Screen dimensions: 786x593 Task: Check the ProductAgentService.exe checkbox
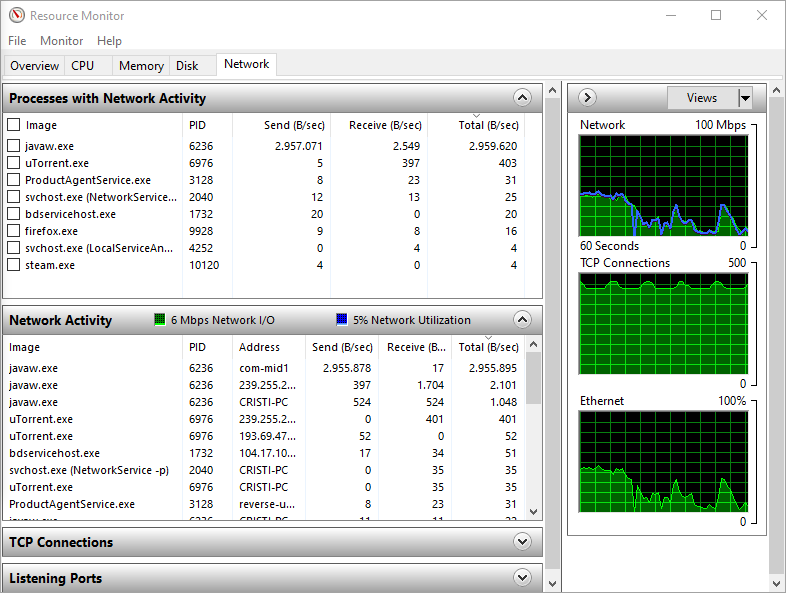[x=14, y=180]
